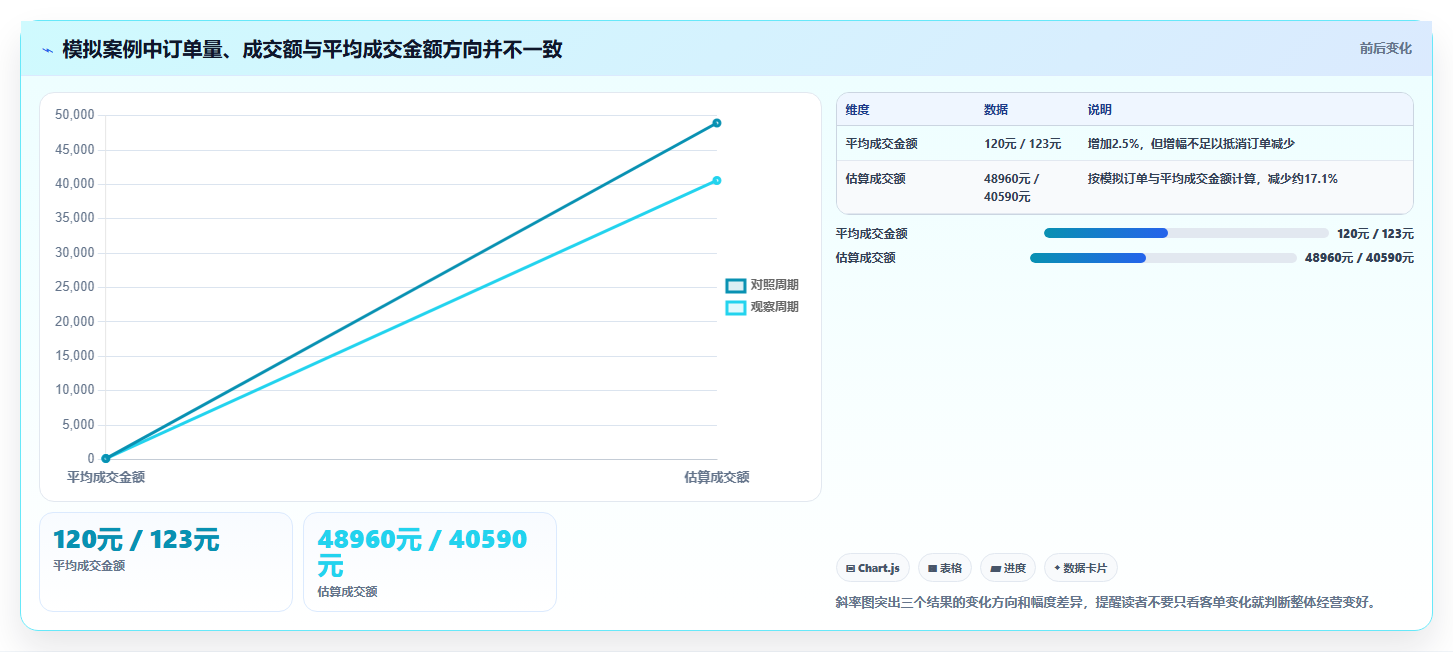Click the 25,000 y-axis tick label
Screen dimensions: 1453x652
point(74,287)
